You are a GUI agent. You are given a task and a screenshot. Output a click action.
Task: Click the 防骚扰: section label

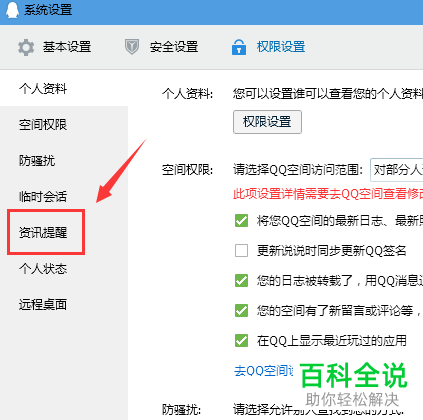tap(182, 409)
